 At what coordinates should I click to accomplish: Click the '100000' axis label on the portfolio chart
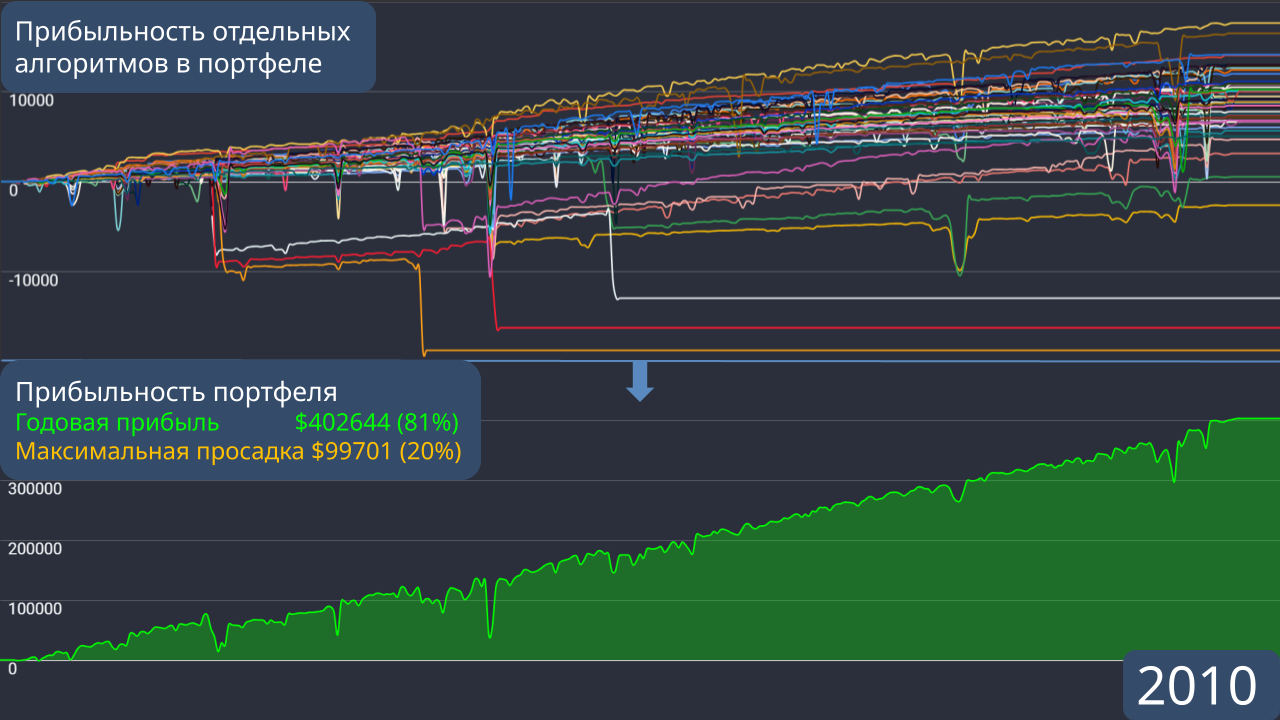pos(35,609)
